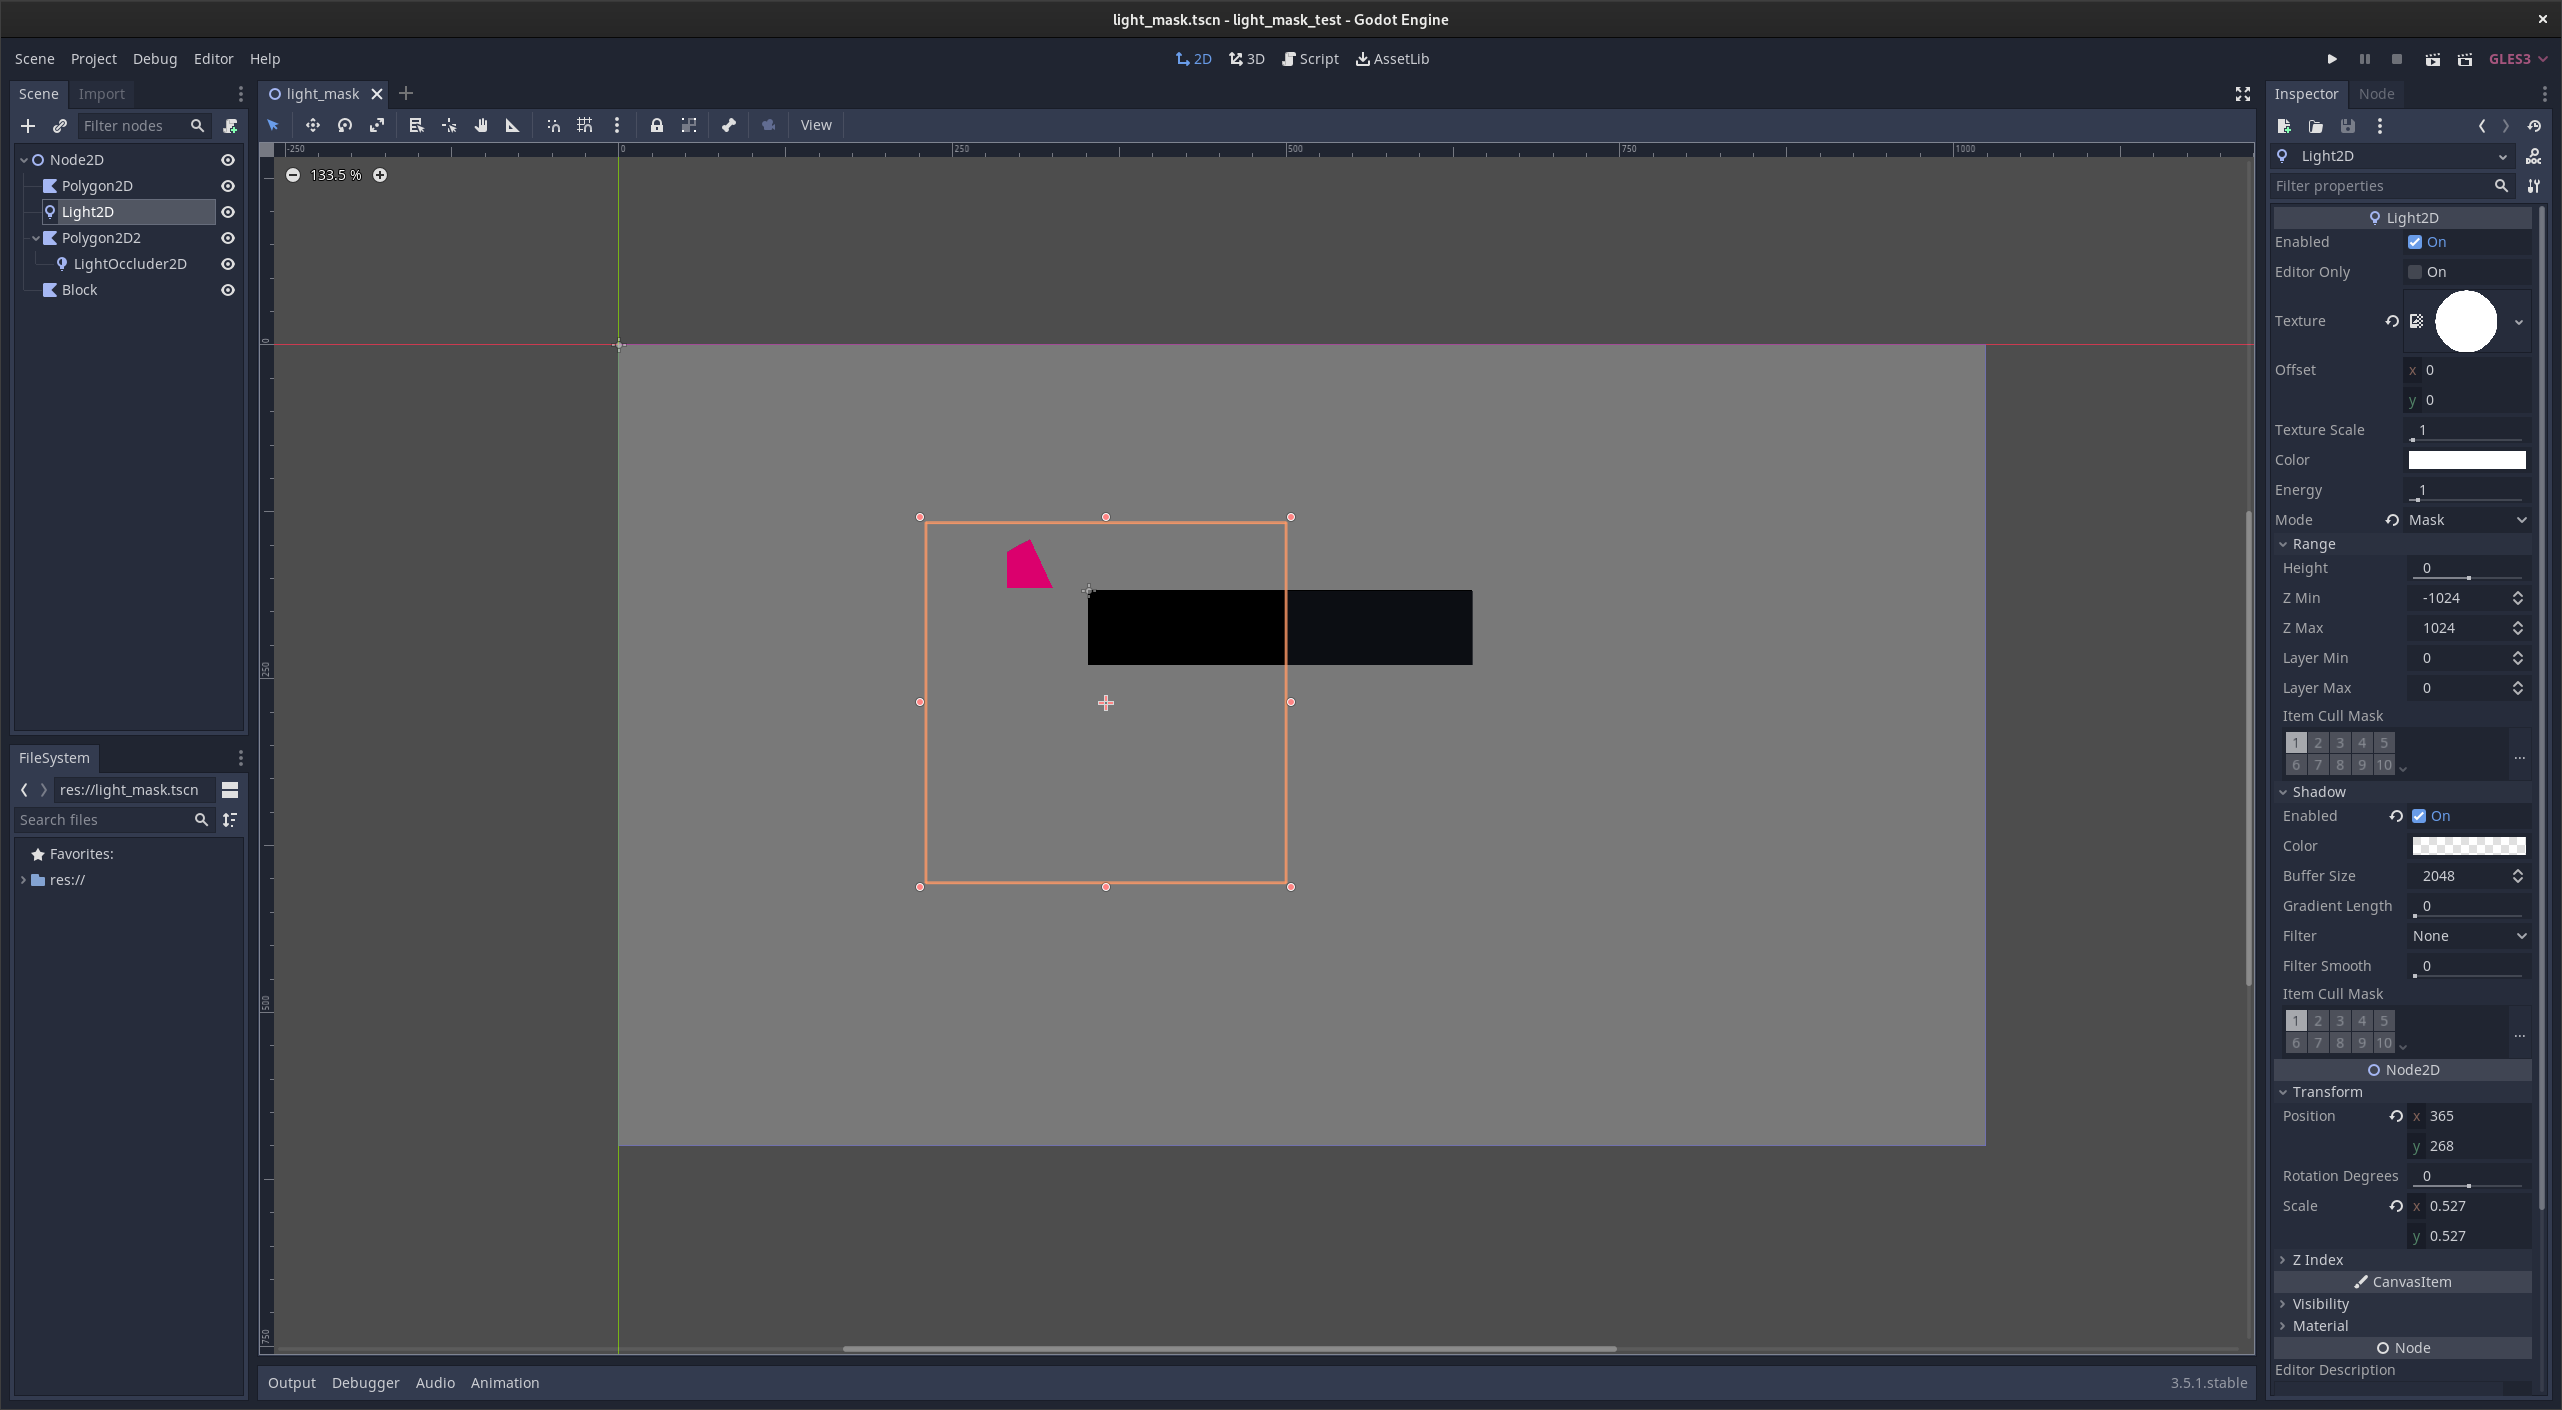
Task: Switch to the Node tab
Action: [2376, 94]
